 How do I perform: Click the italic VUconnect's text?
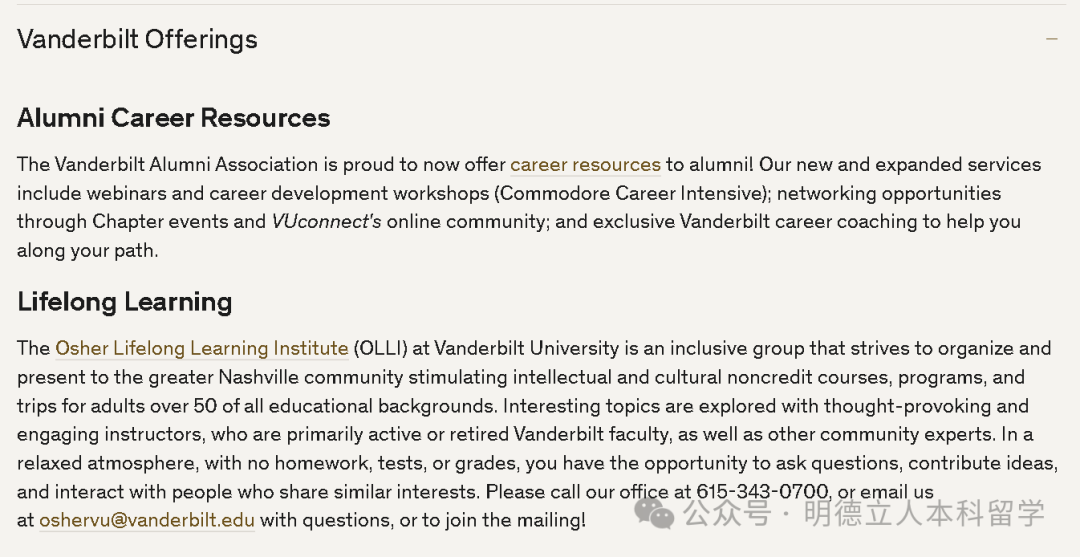(x=326, y=222)
